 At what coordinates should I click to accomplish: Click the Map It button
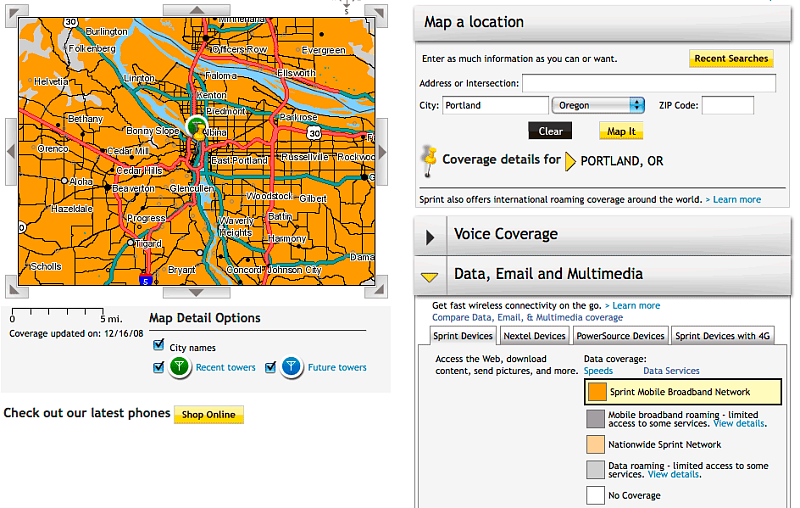click(621, 131)
